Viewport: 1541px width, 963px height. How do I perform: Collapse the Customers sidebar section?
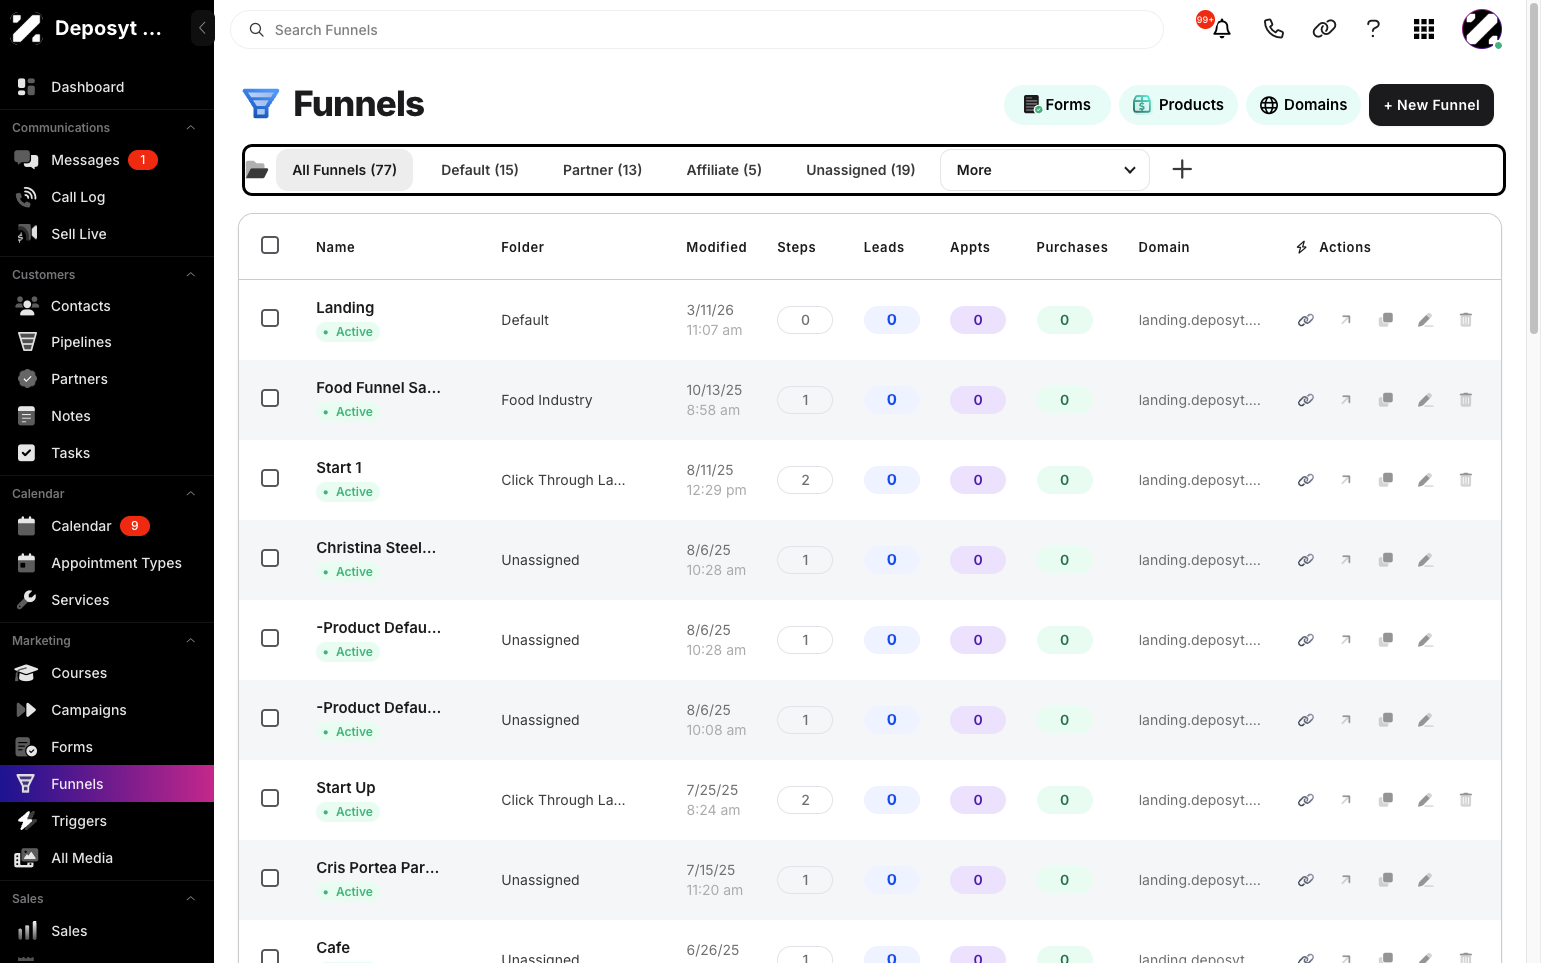click(190, 275)
